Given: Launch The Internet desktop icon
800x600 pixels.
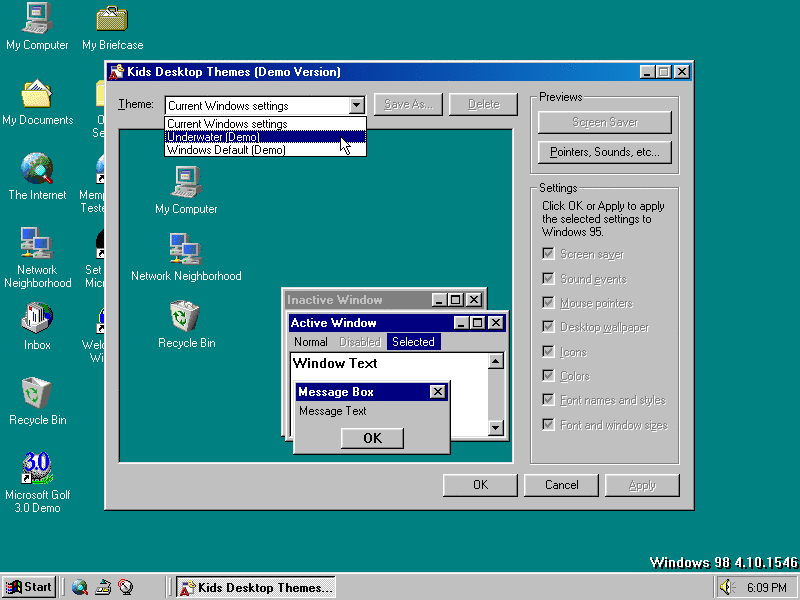Looking at the screenshot, I should click(37, 169).
